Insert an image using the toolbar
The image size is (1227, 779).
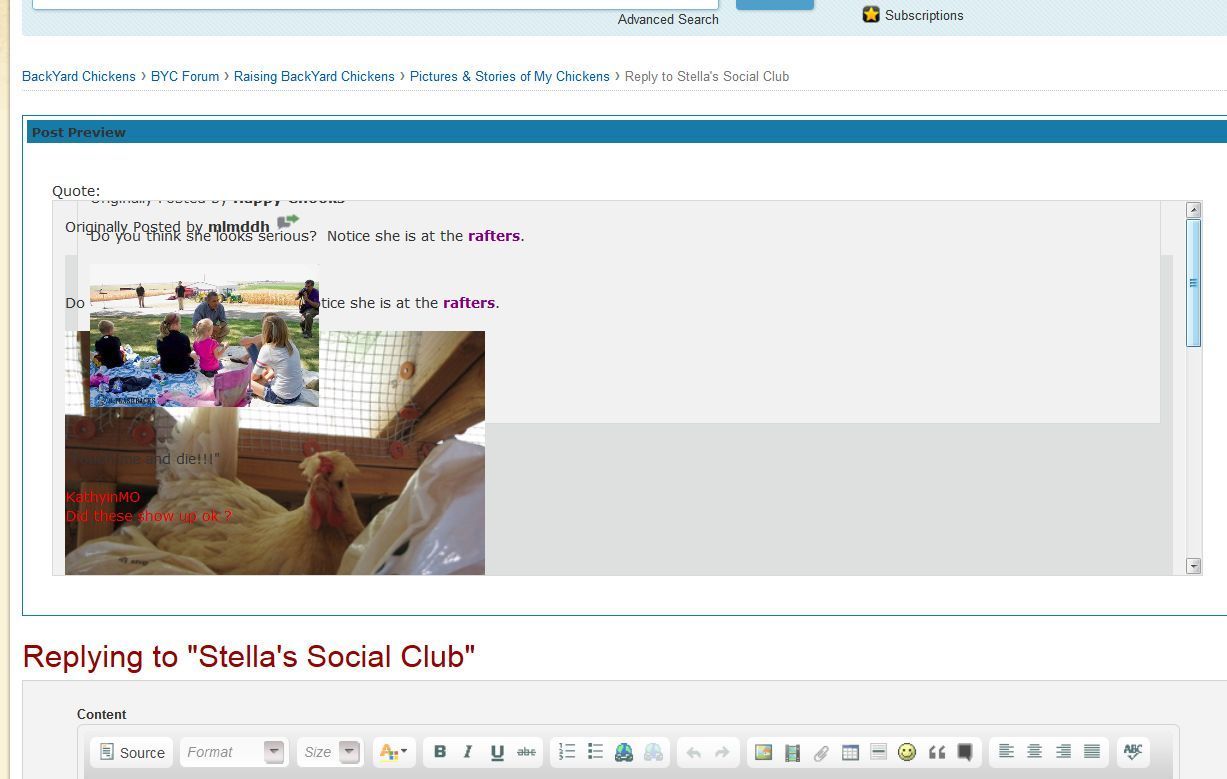coord(763,752)
